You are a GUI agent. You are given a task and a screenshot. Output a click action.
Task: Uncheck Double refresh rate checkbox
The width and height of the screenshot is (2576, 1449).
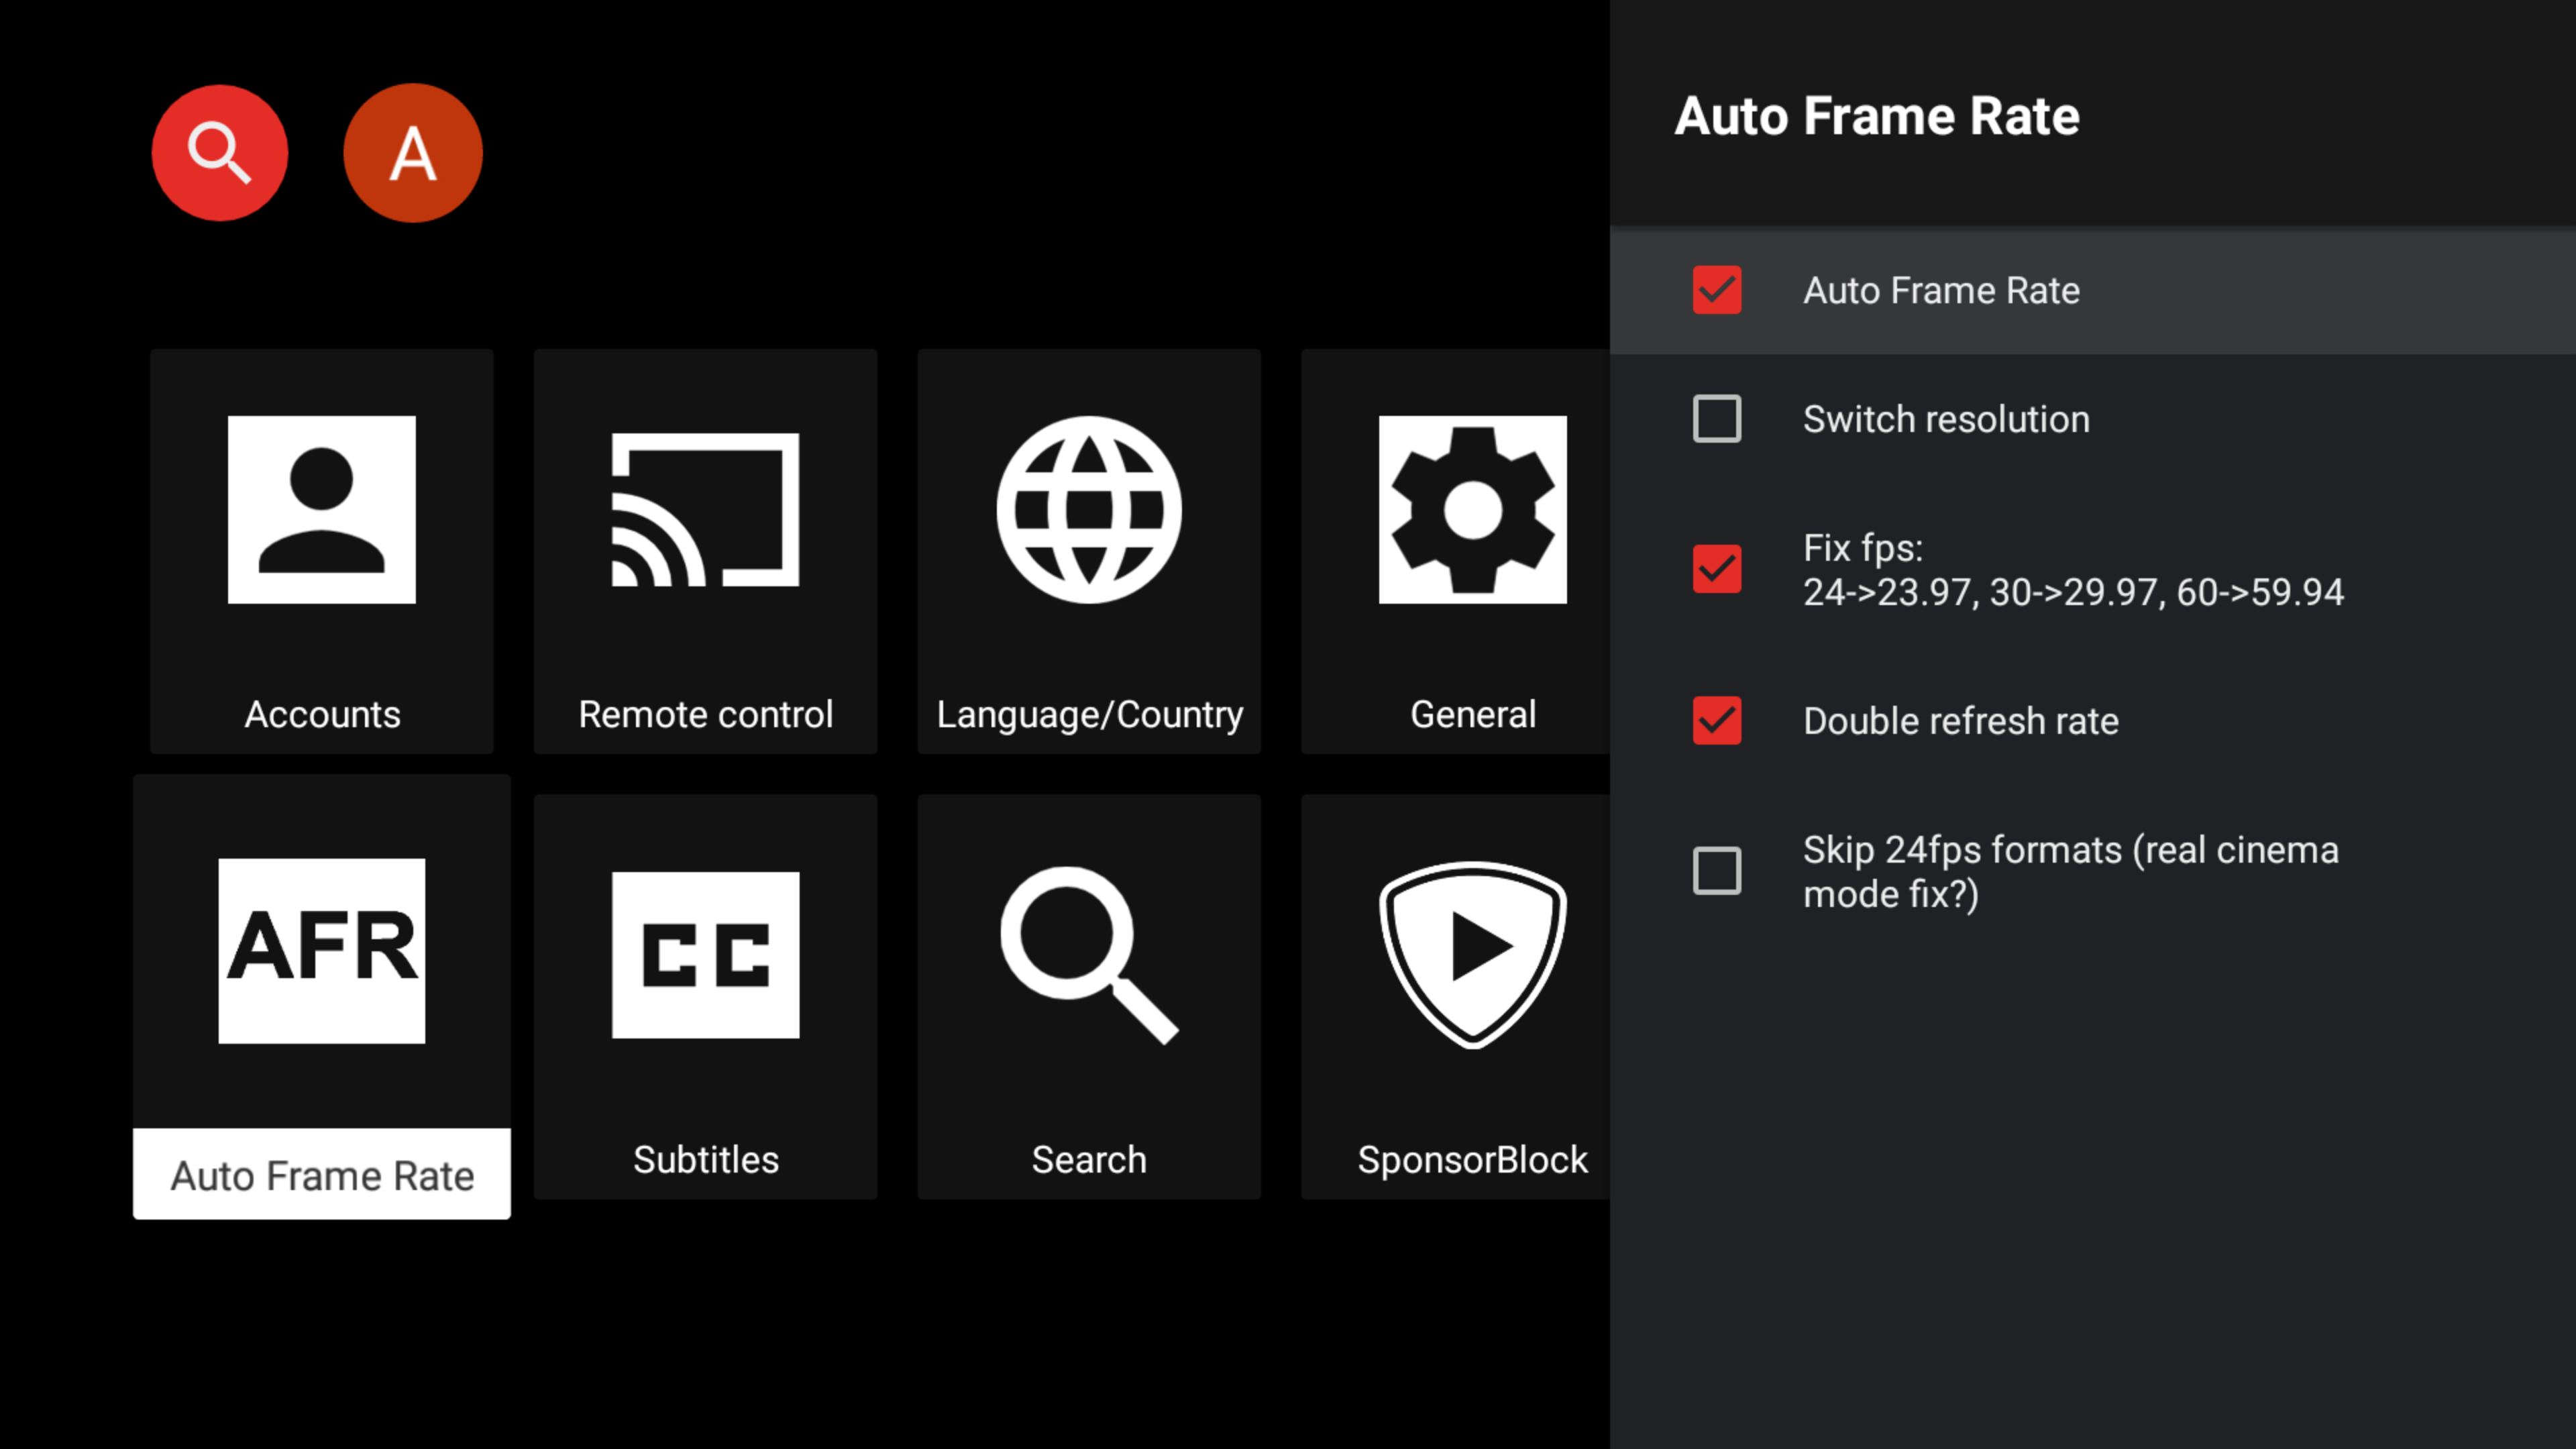(x=1717, y=720)
